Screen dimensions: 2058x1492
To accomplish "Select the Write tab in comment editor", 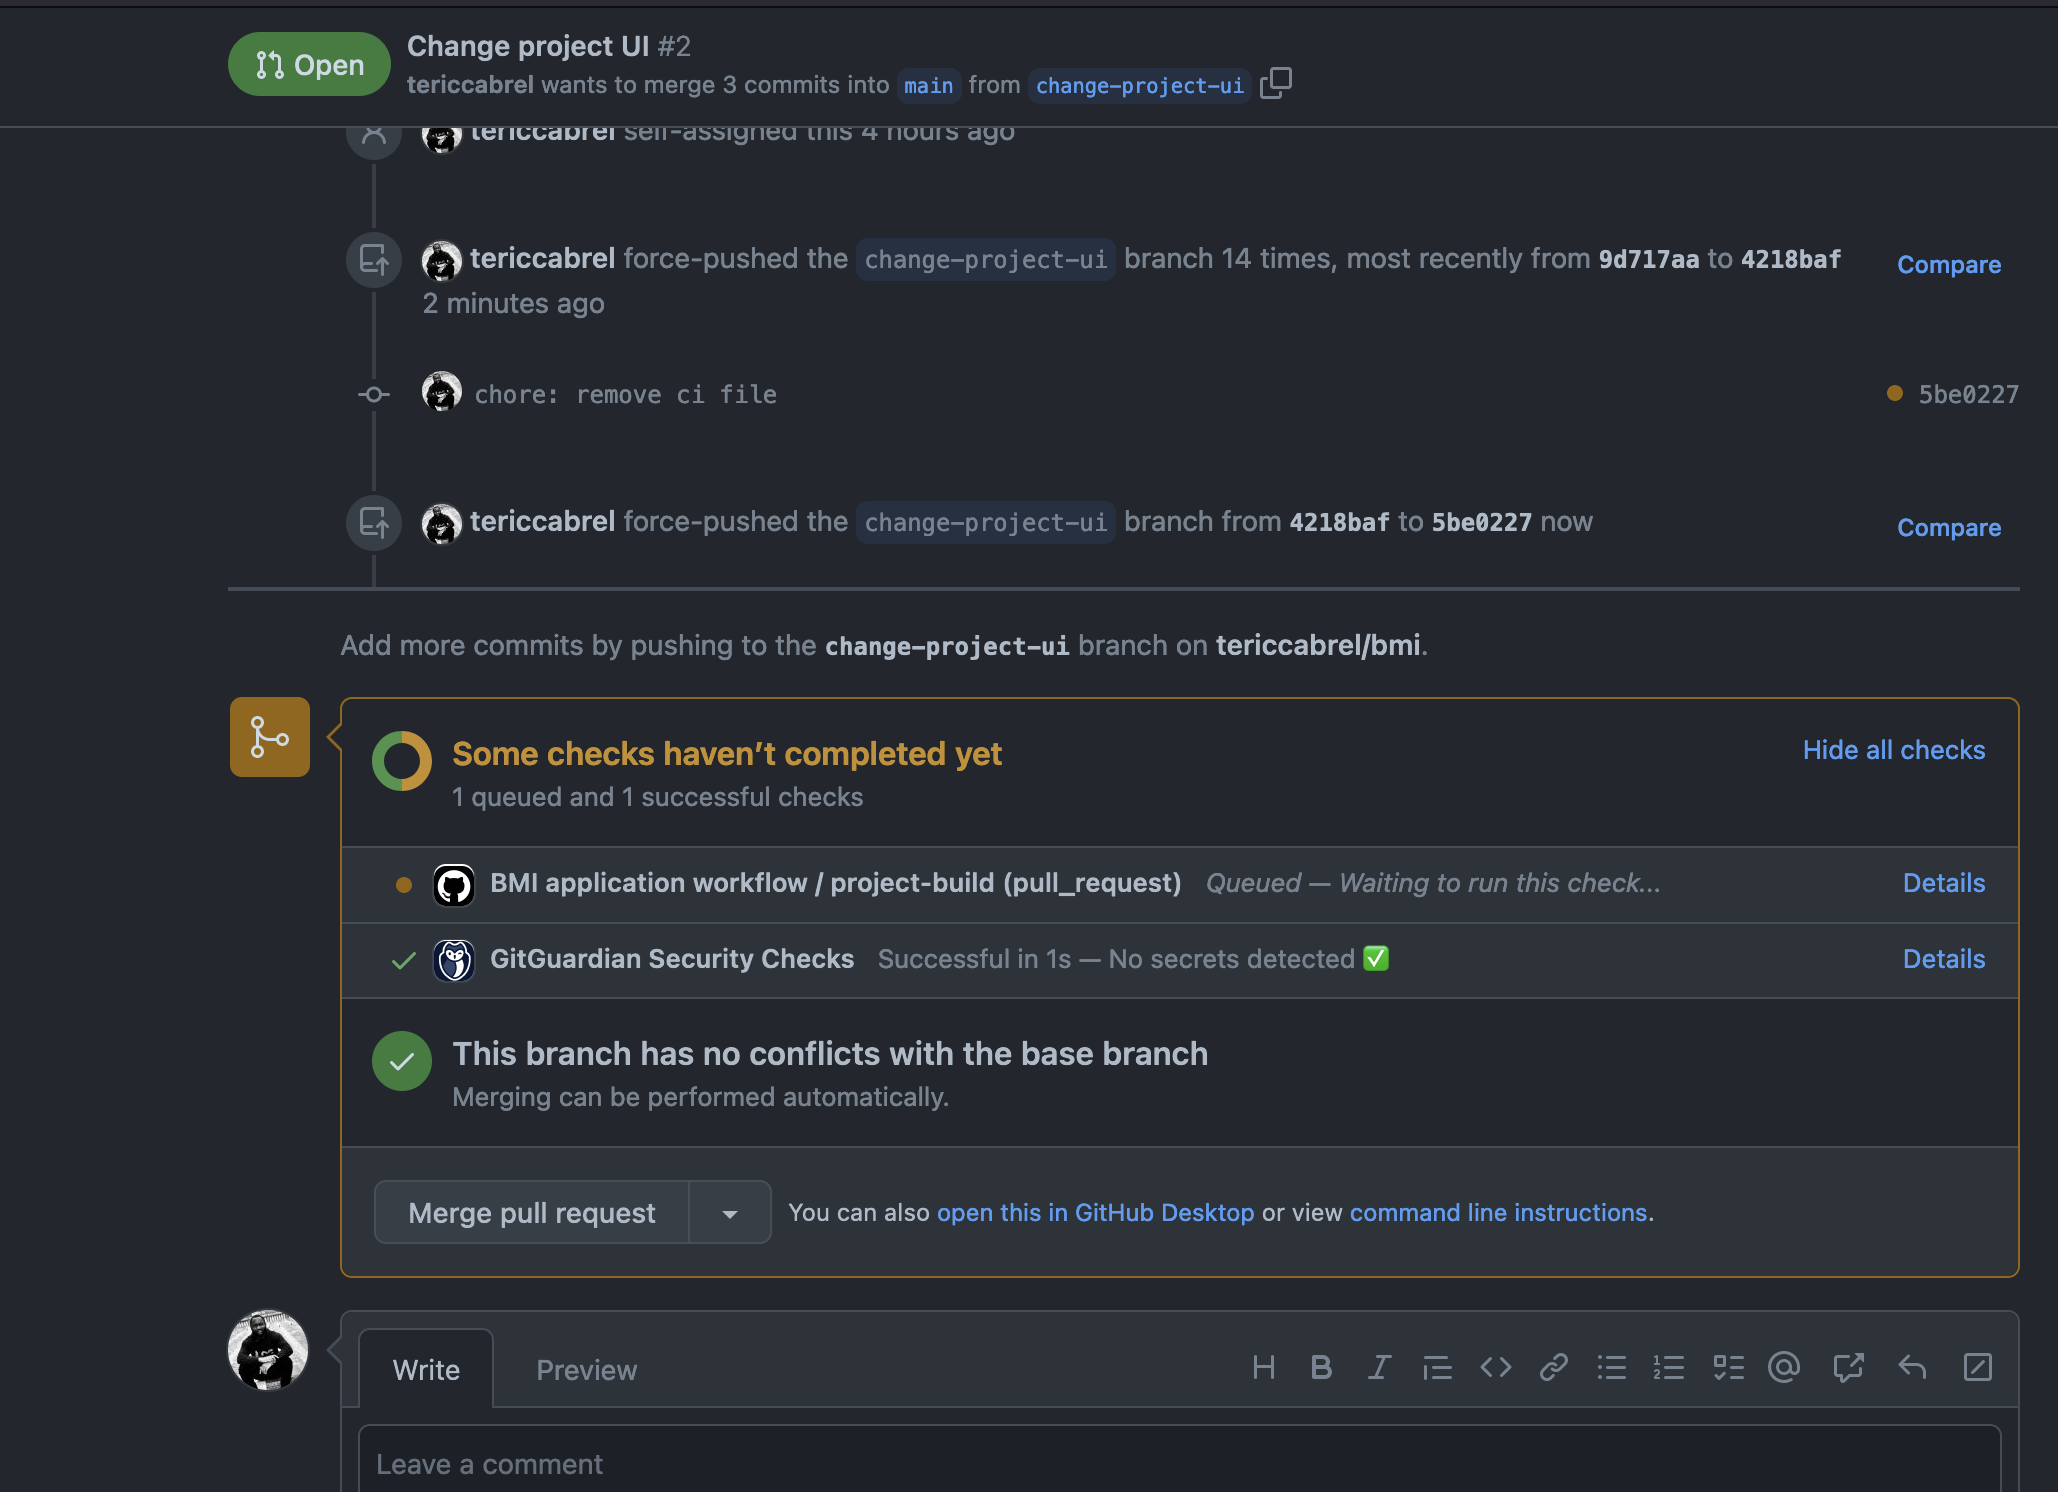I will coord(425,1369).
